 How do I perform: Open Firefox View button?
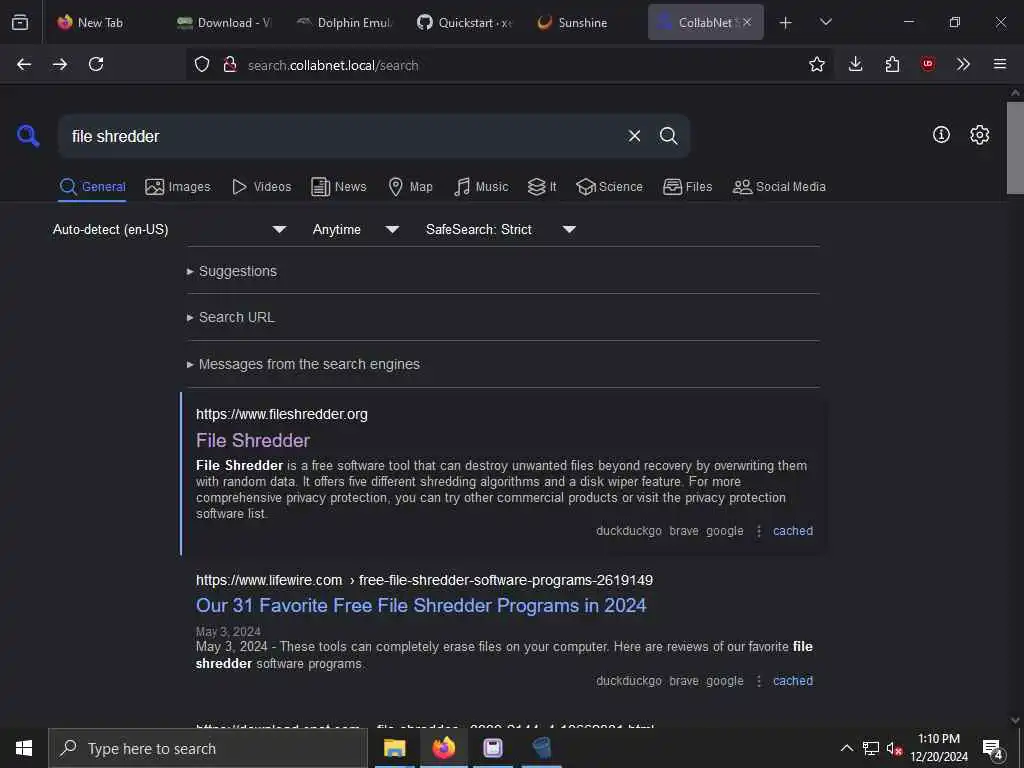pos(20,22)
